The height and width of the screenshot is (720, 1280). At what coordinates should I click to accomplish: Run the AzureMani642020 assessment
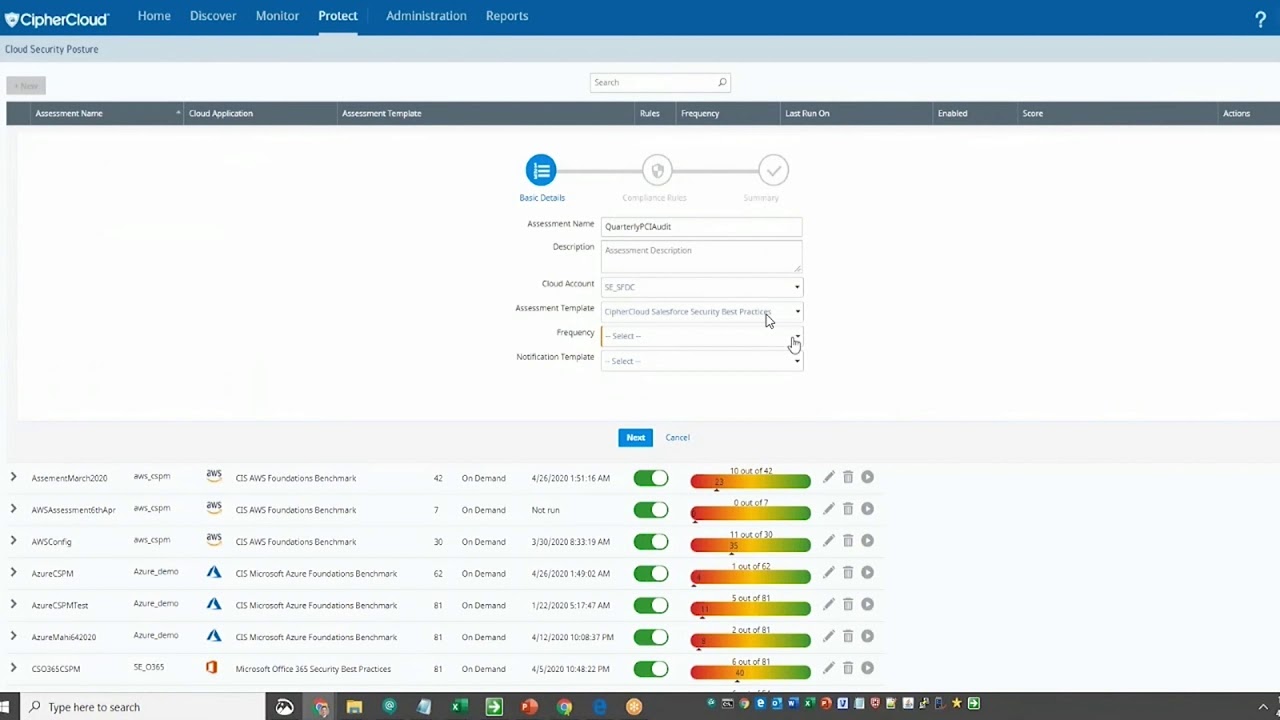pos(867,637)
